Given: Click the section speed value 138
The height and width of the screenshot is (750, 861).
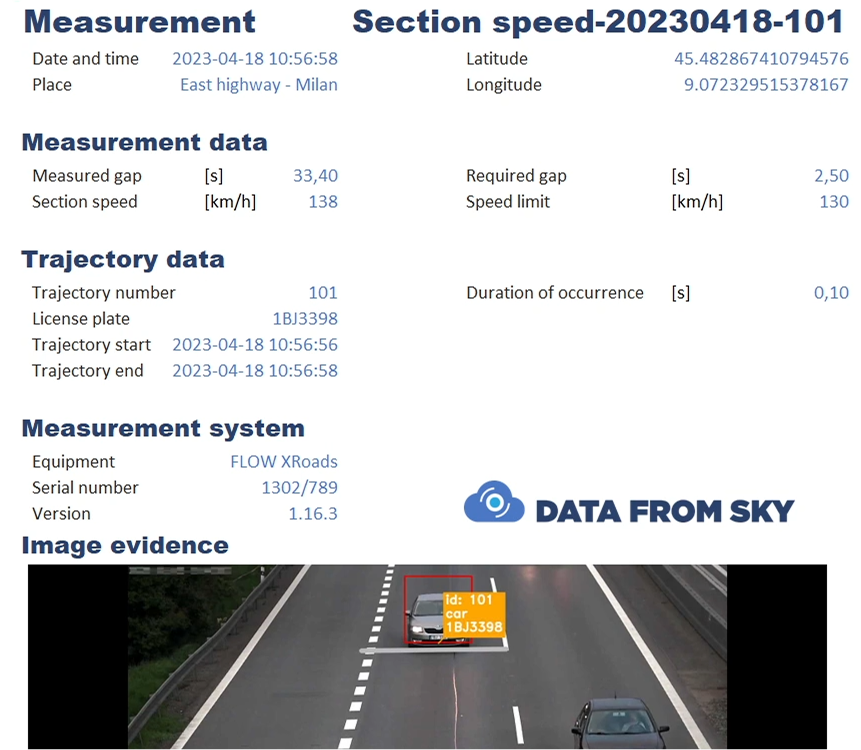Looking at the screenshot, I should [323, 202].
